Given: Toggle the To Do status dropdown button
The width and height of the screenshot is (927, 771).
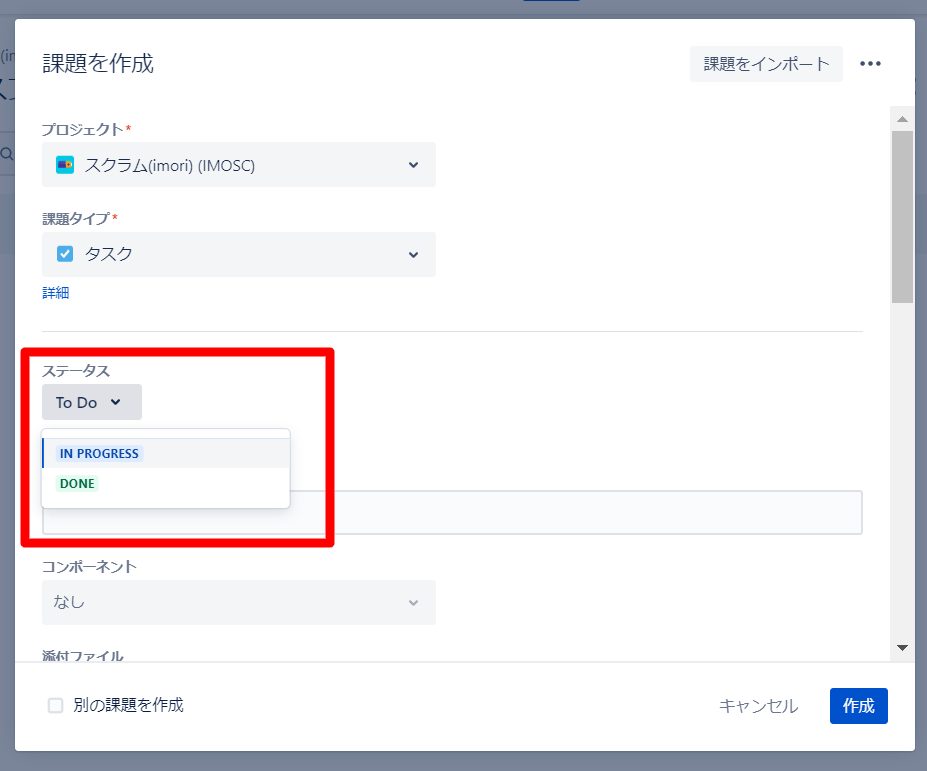Looking at the screenshot, I should tap(91, 402).
